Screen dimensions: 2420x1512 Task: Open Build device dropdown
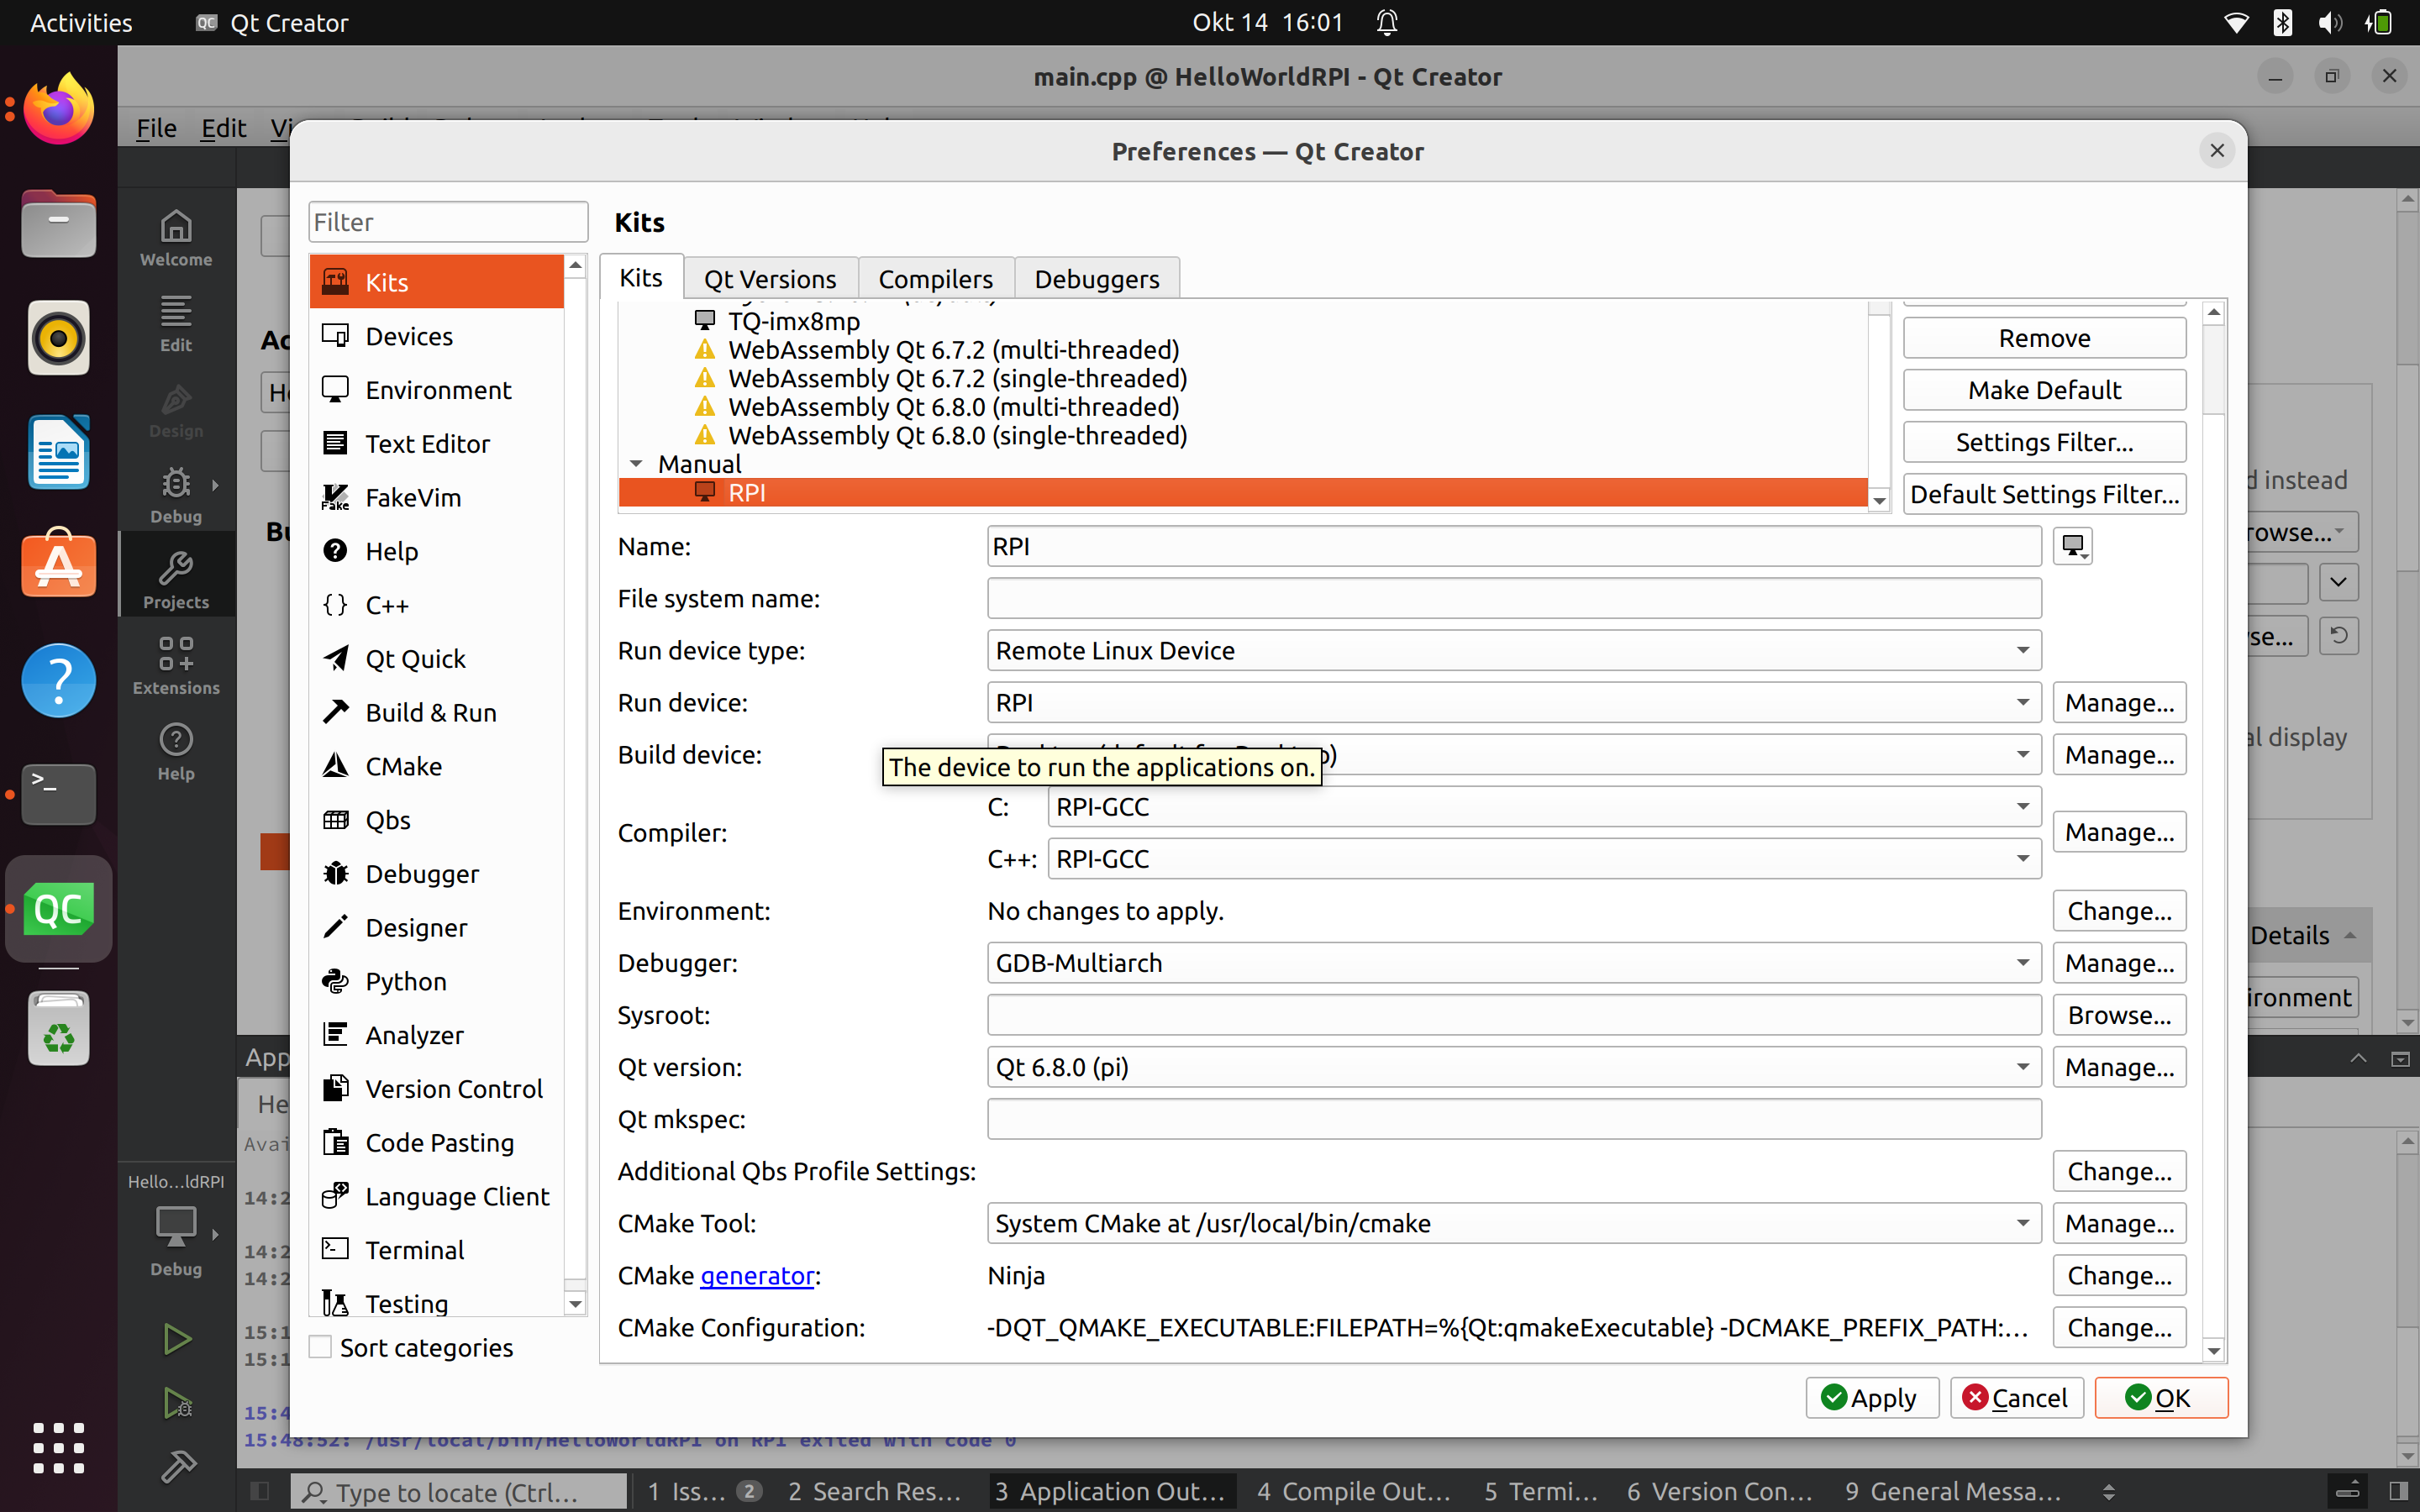(1514, 754)
